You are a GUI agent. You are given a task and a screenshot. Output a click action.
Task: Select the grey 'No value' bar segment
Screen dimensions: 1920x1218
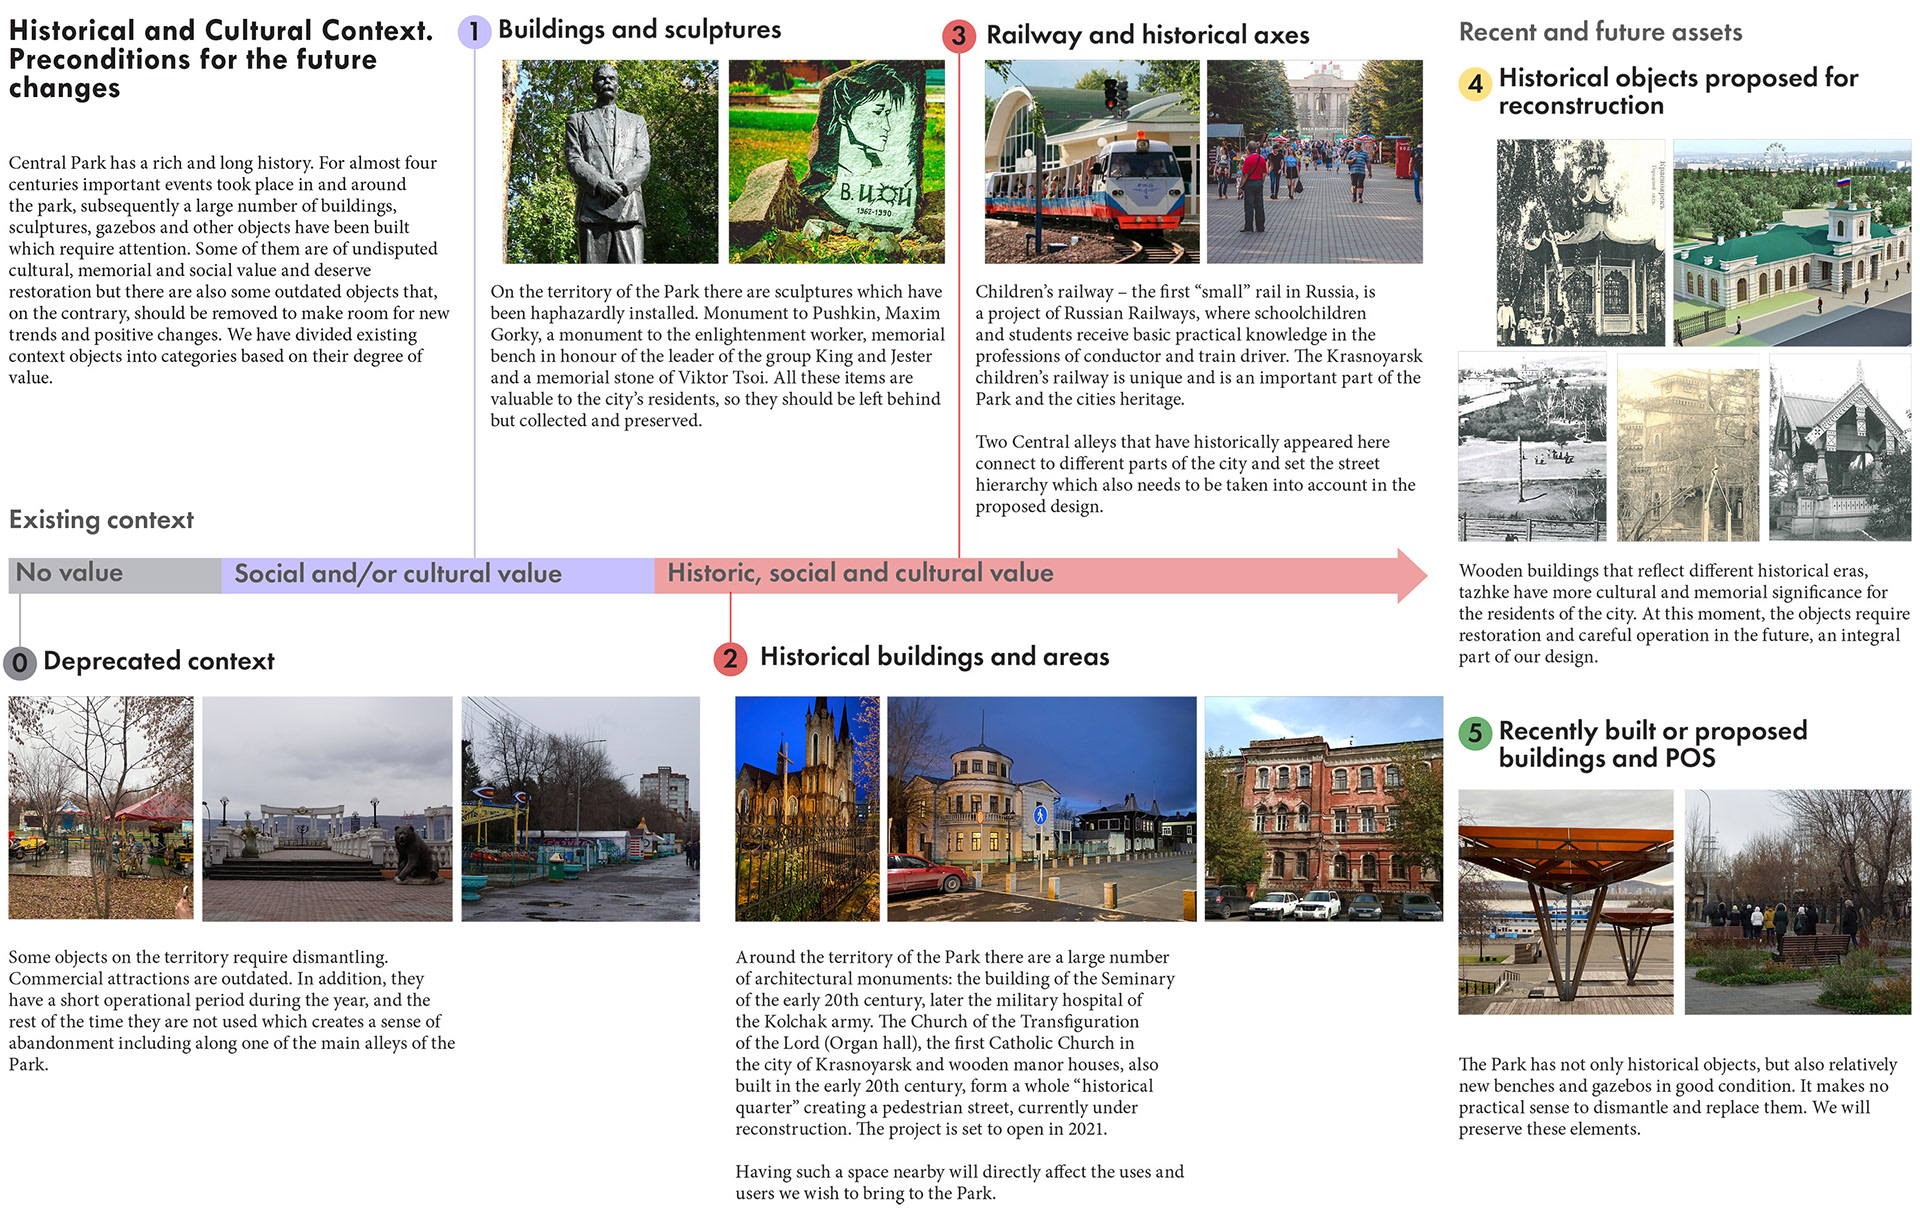(x=115, y=575)
